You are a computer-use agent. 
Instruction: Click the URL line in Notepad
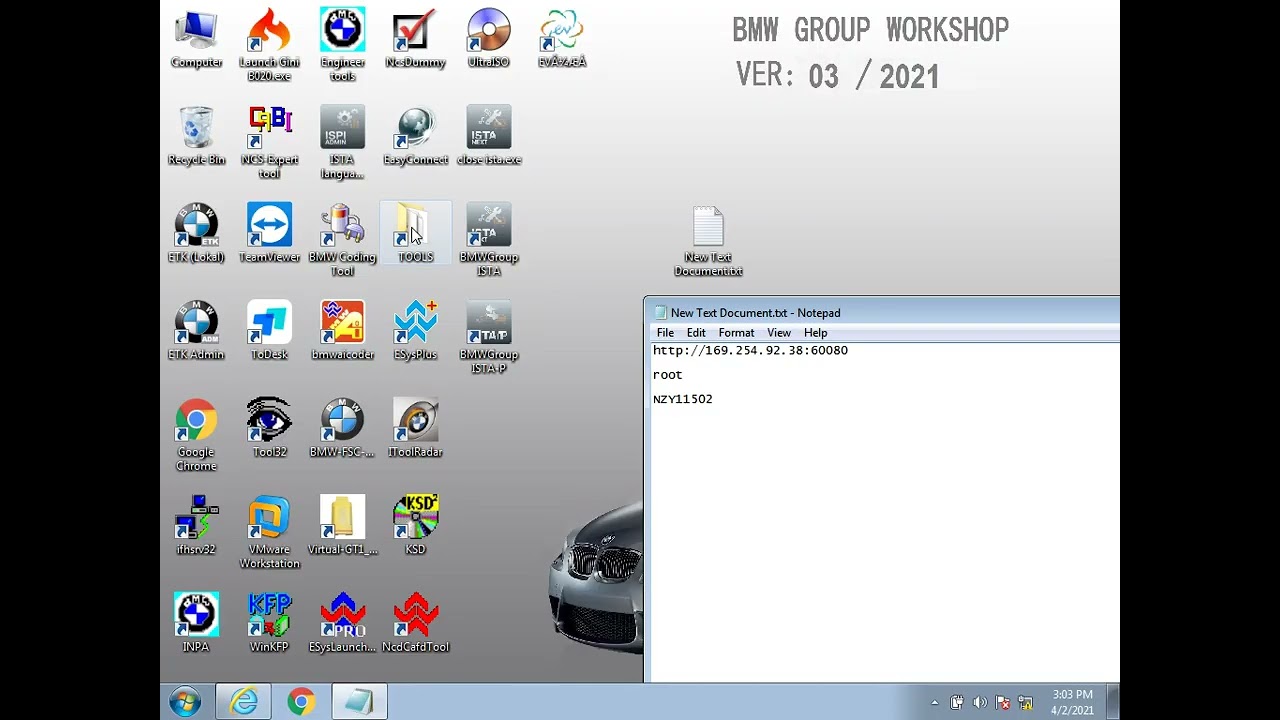750,350
